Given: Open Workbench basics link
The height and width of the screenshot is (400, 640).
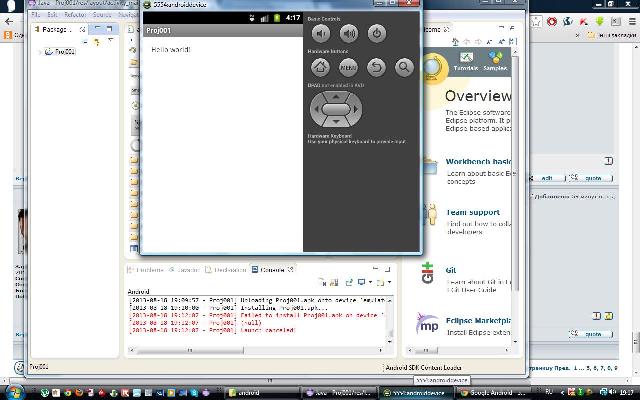Looking at the screenshot, I should click(478, 162).
